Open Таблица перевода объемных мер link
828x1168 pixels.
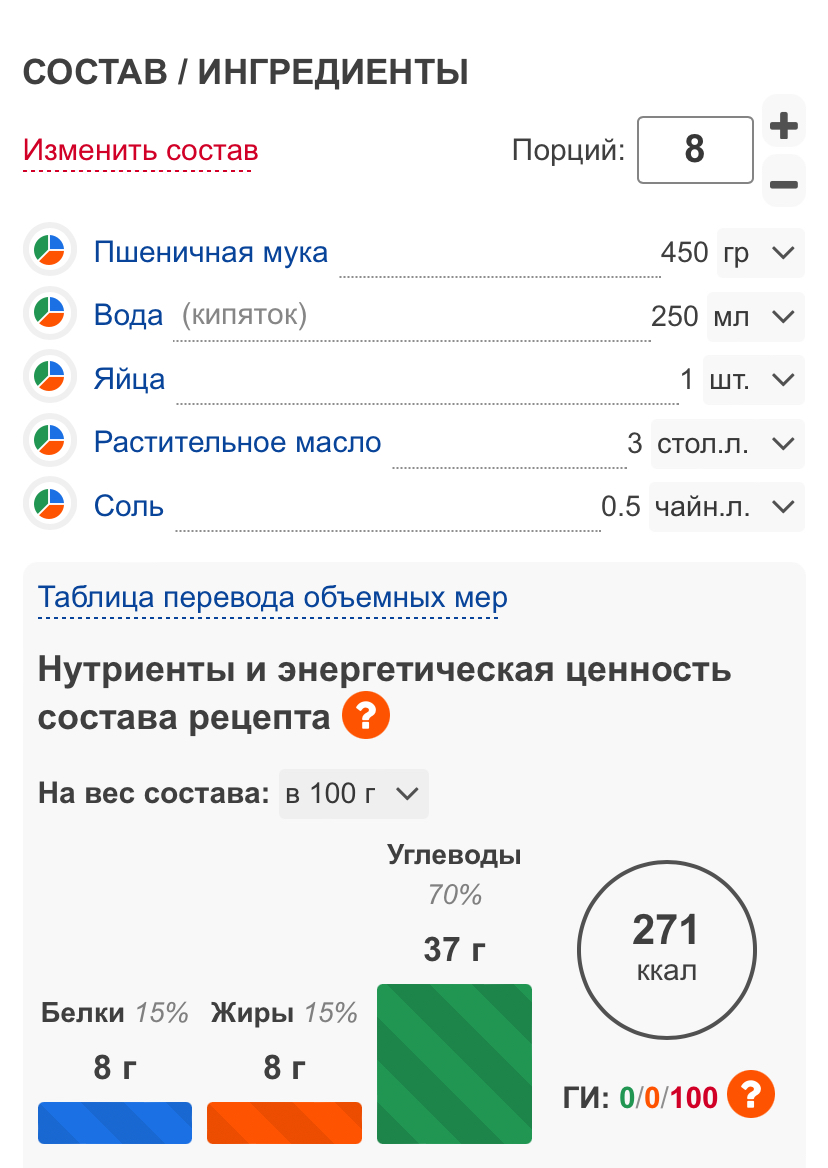point(273,598)
